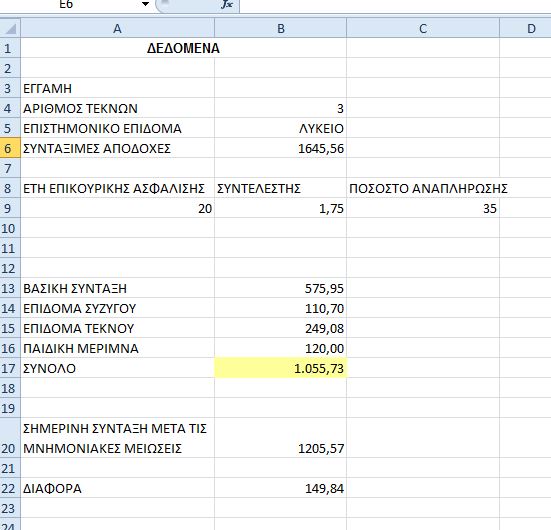Click the ΠΟΣΟΣΤΟ ΑΝΑΠΛΗΡΩΣΗΣ header cell

tap(423, 188)
